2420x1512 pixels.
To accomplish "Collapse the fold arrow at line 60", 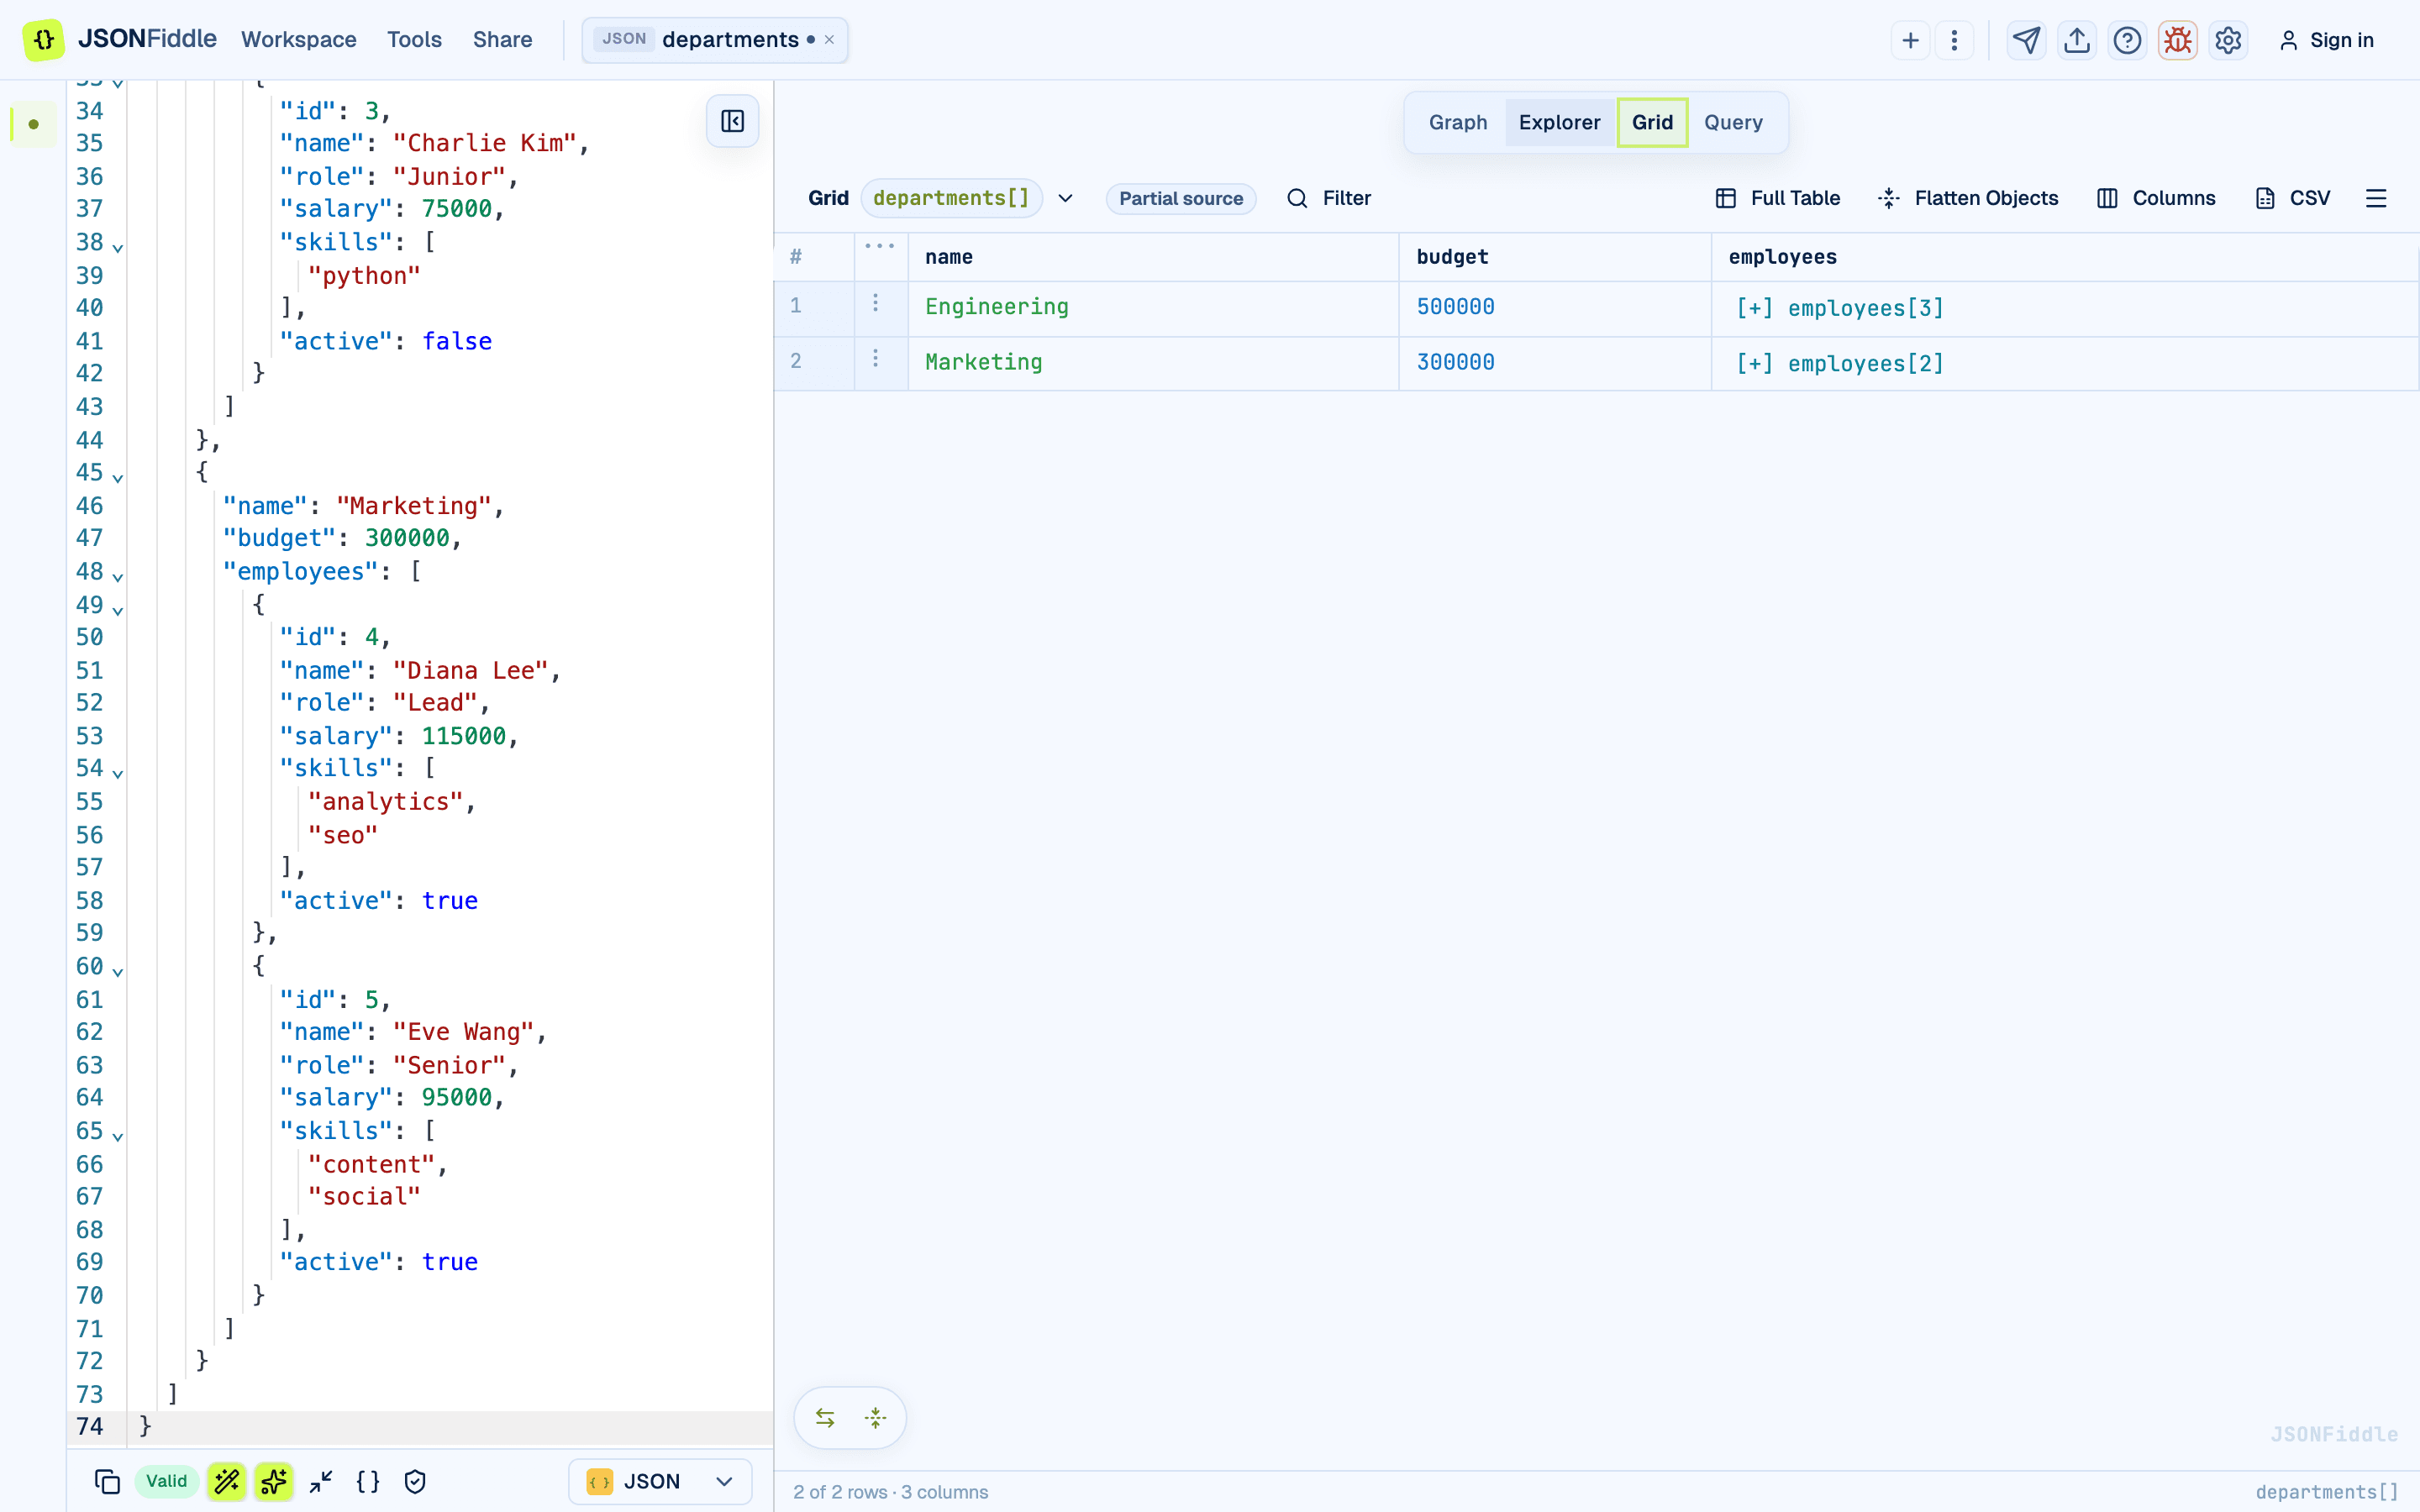I will click(x=118, y=972).
